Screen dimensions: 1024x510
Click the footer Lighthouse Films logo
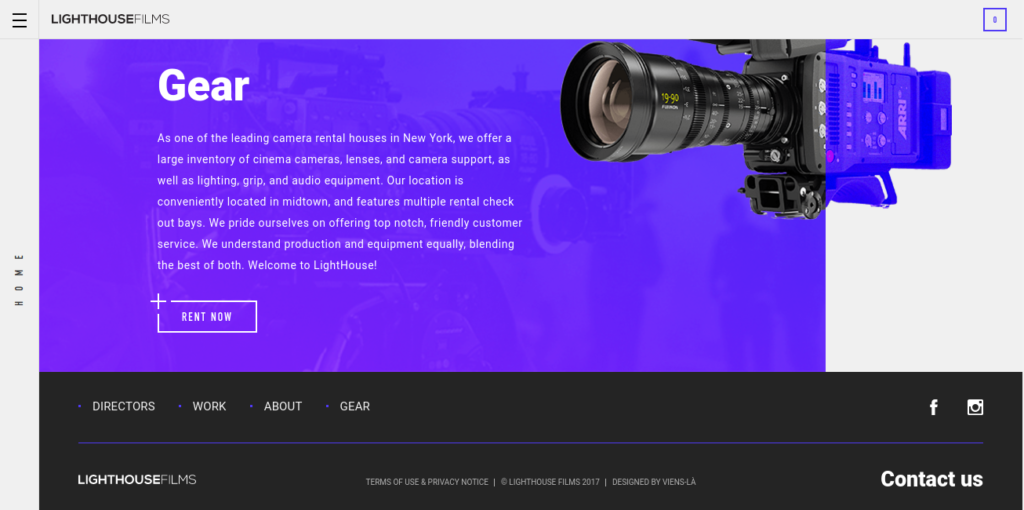(137, 480)
